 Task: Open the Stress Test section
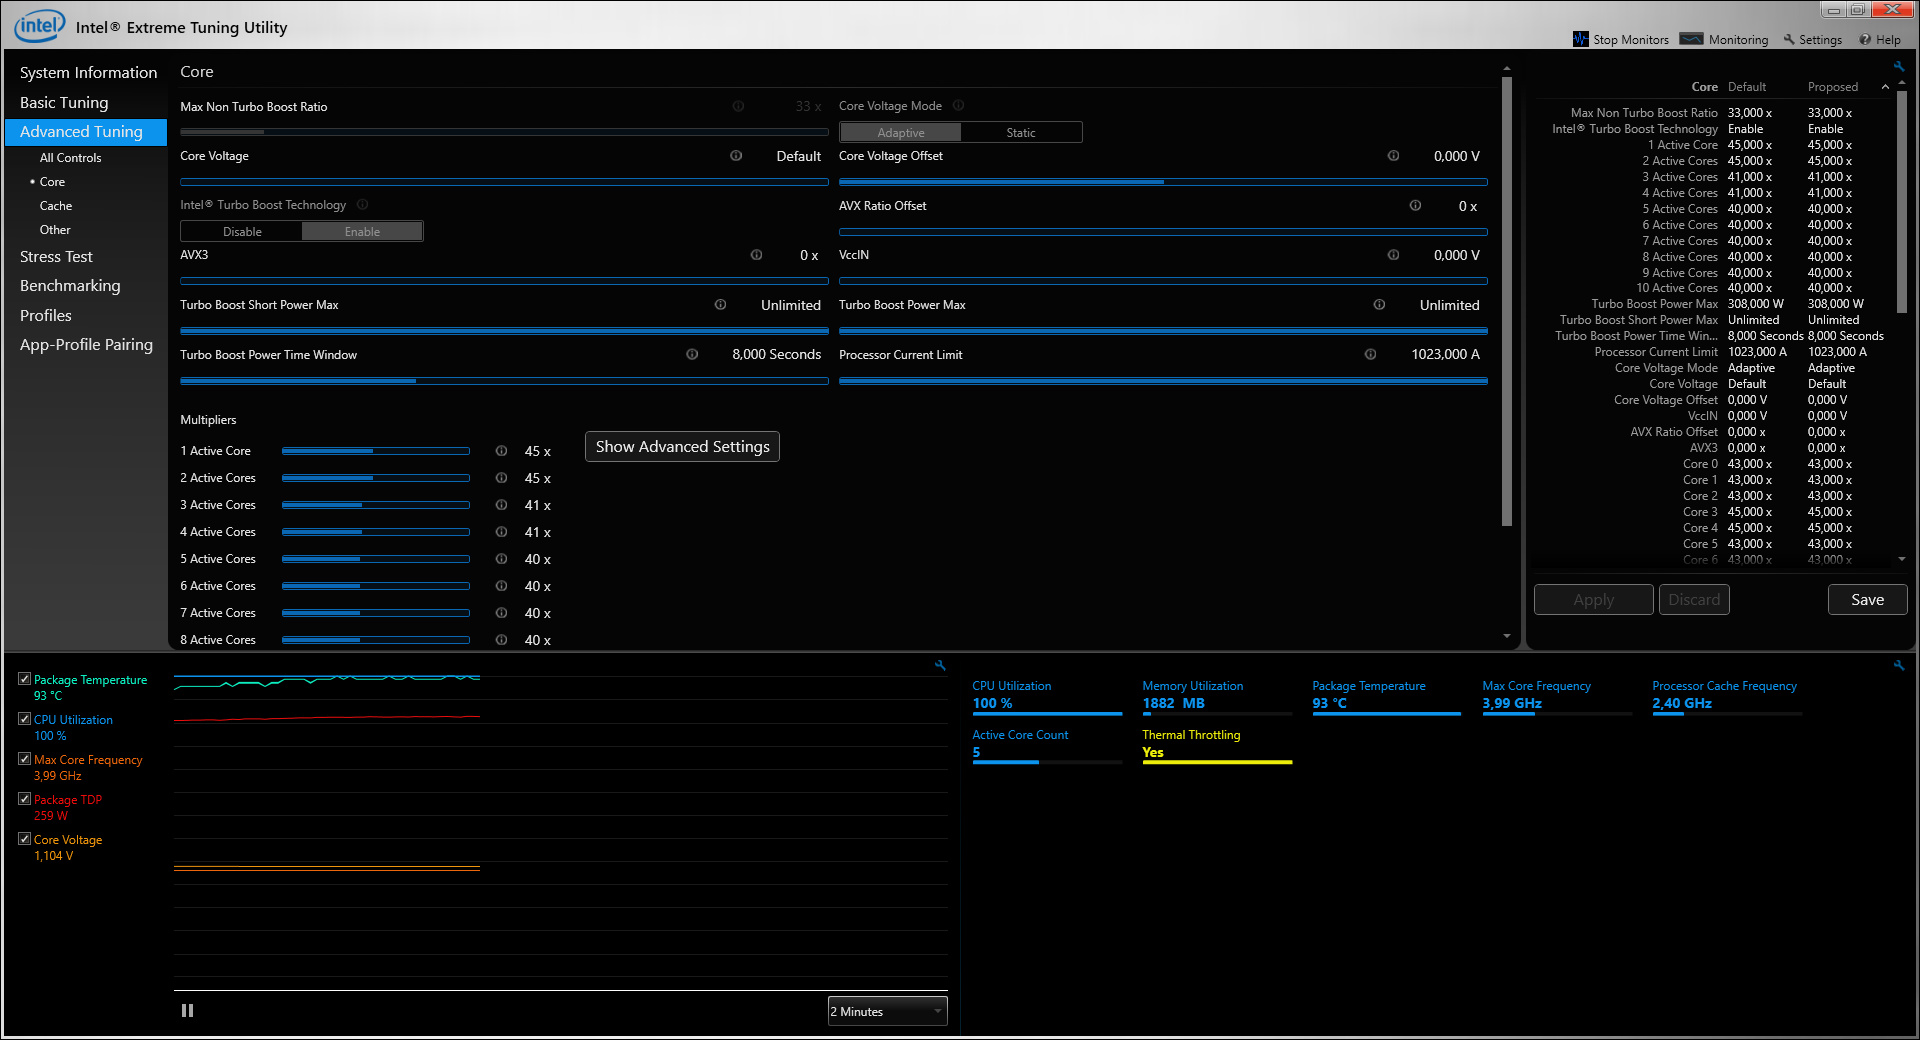pos(56,257)
